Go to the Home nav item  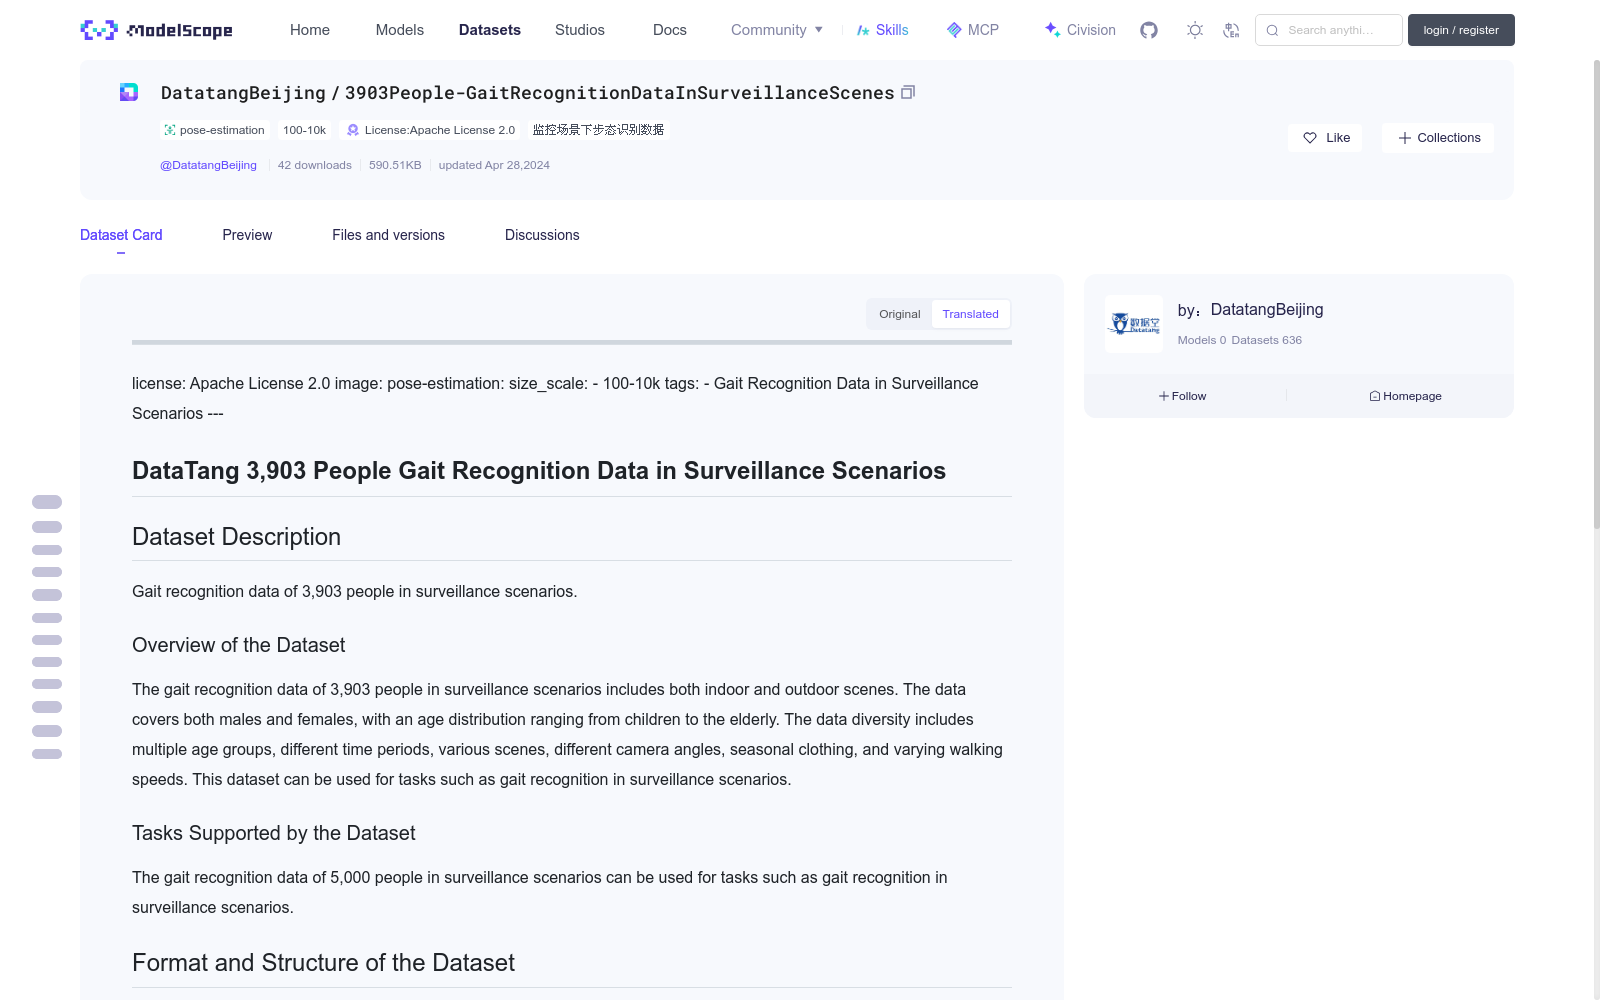pyautogui.click(x=310, y=30)
